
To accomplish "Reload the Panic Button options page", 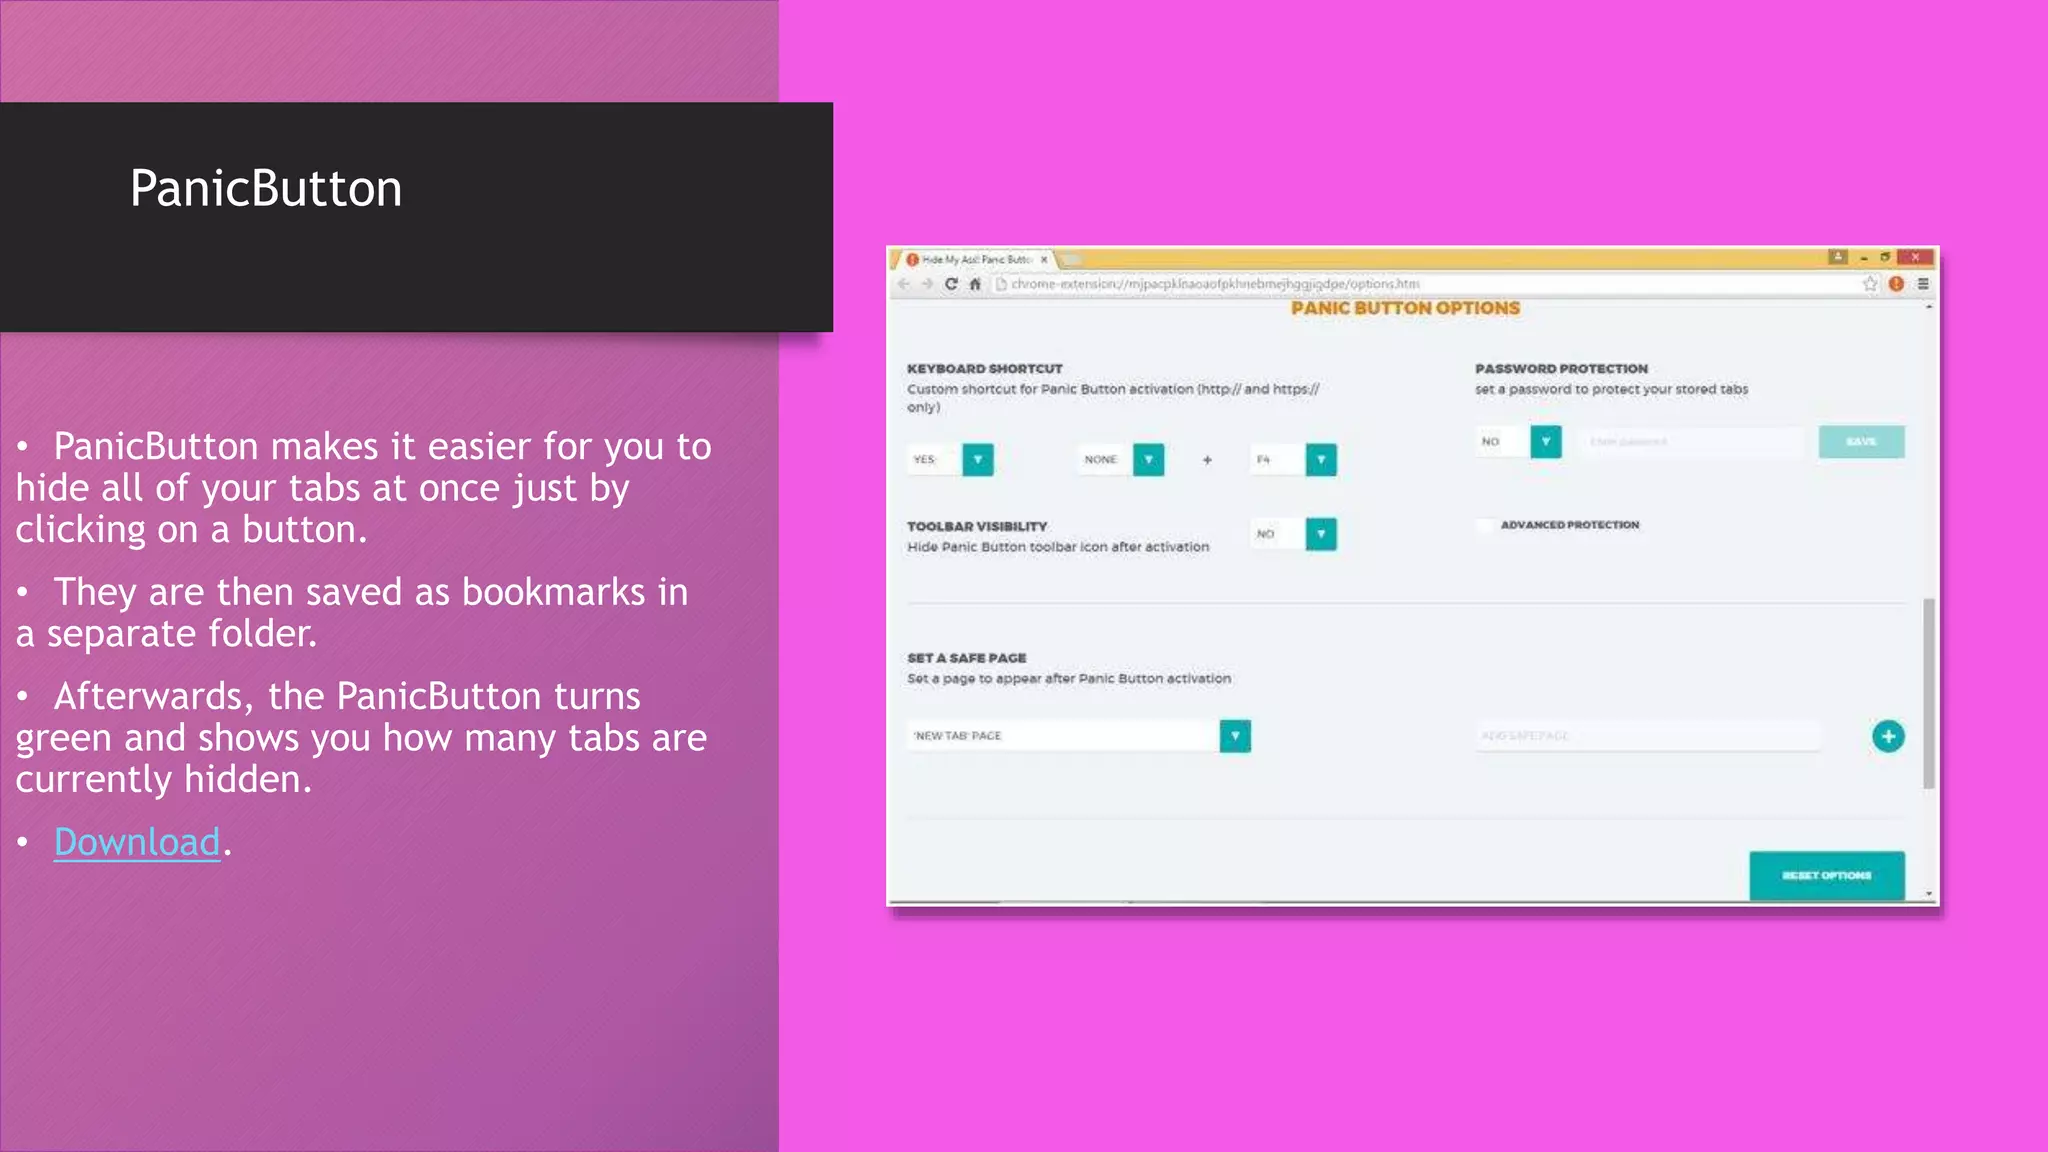I will [x=951, y=284].
